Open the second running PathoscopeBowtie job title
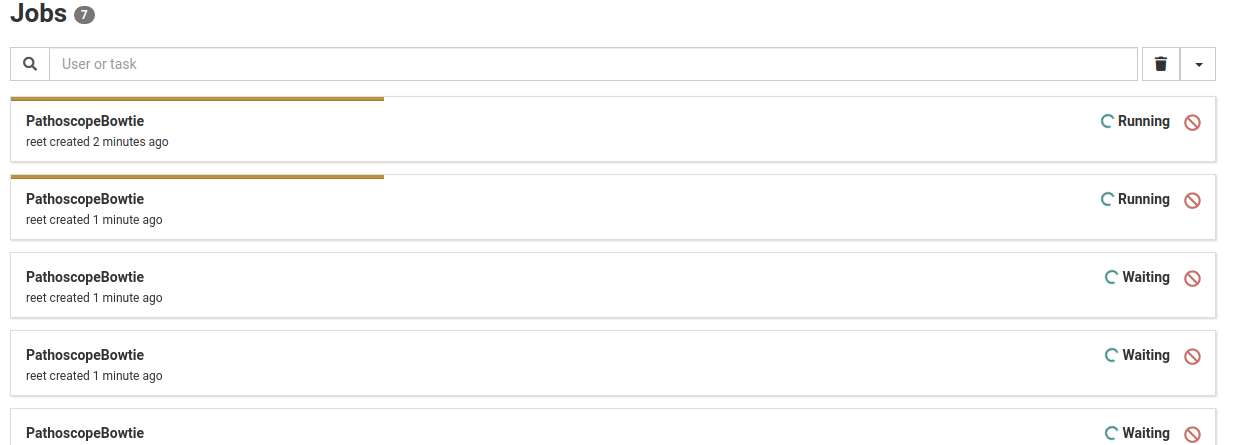 85,199
